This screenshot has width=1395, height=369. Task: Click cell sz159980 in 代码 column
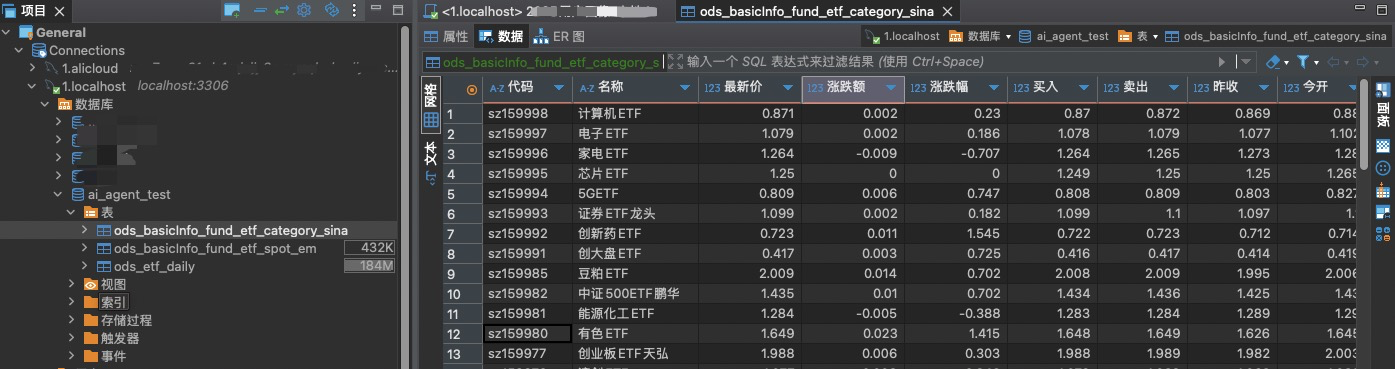click(527, 333)
